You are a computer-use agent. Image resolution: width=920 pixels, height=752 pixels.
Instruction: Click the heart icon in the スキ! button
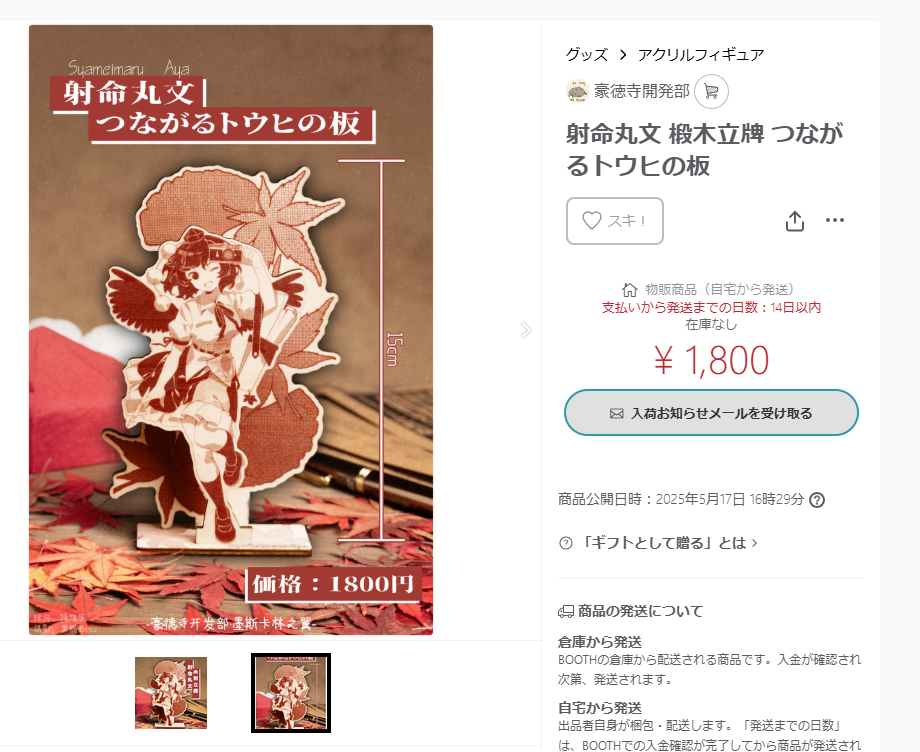[x=591, y=221]
